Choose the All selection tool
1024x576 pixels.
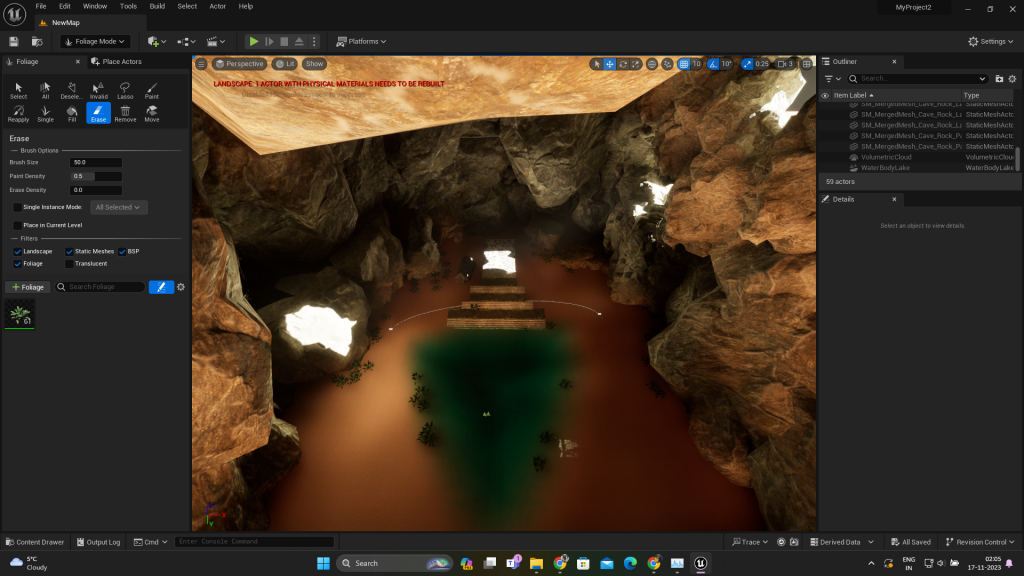pos(45,90)
